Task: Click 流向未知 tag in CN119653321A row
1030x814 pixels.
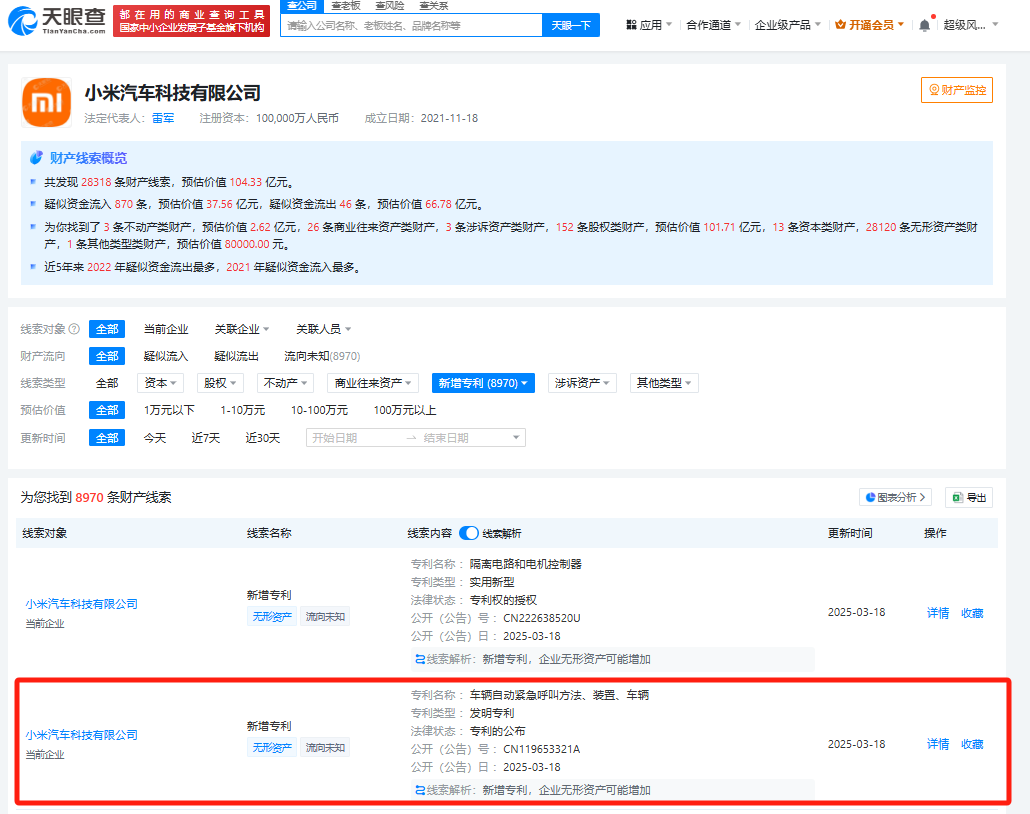Action: click(325, 748)
